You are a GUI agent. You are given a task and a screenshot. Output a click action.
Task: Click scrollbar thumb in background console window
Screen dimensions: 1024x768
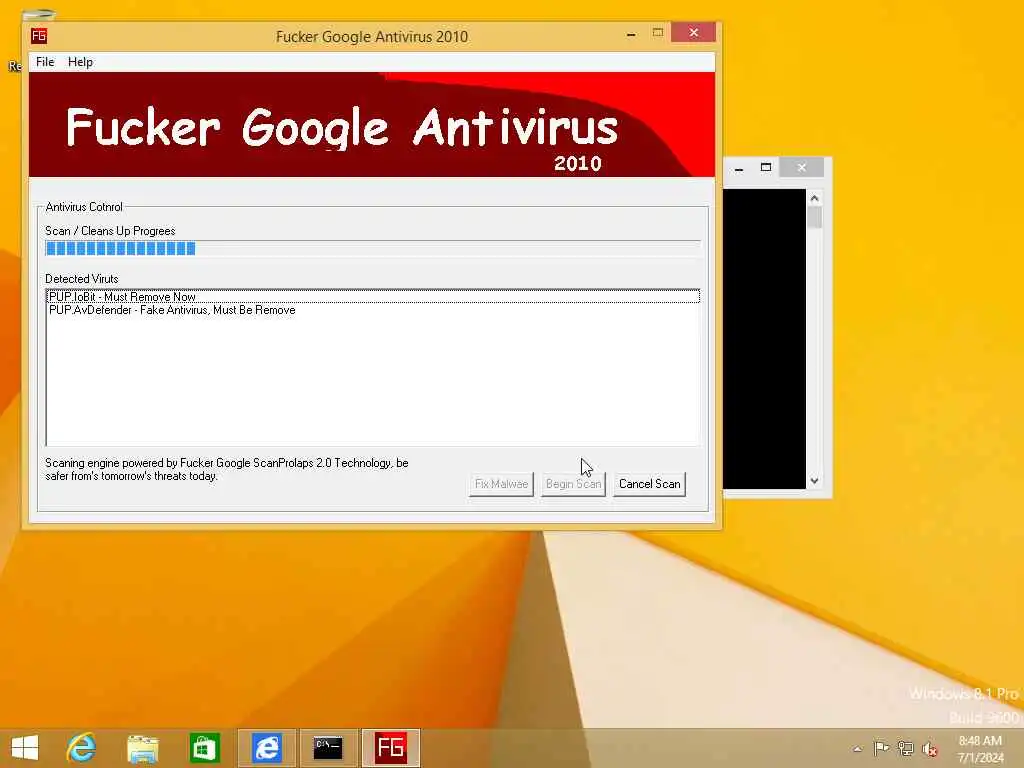click(814, 216)
